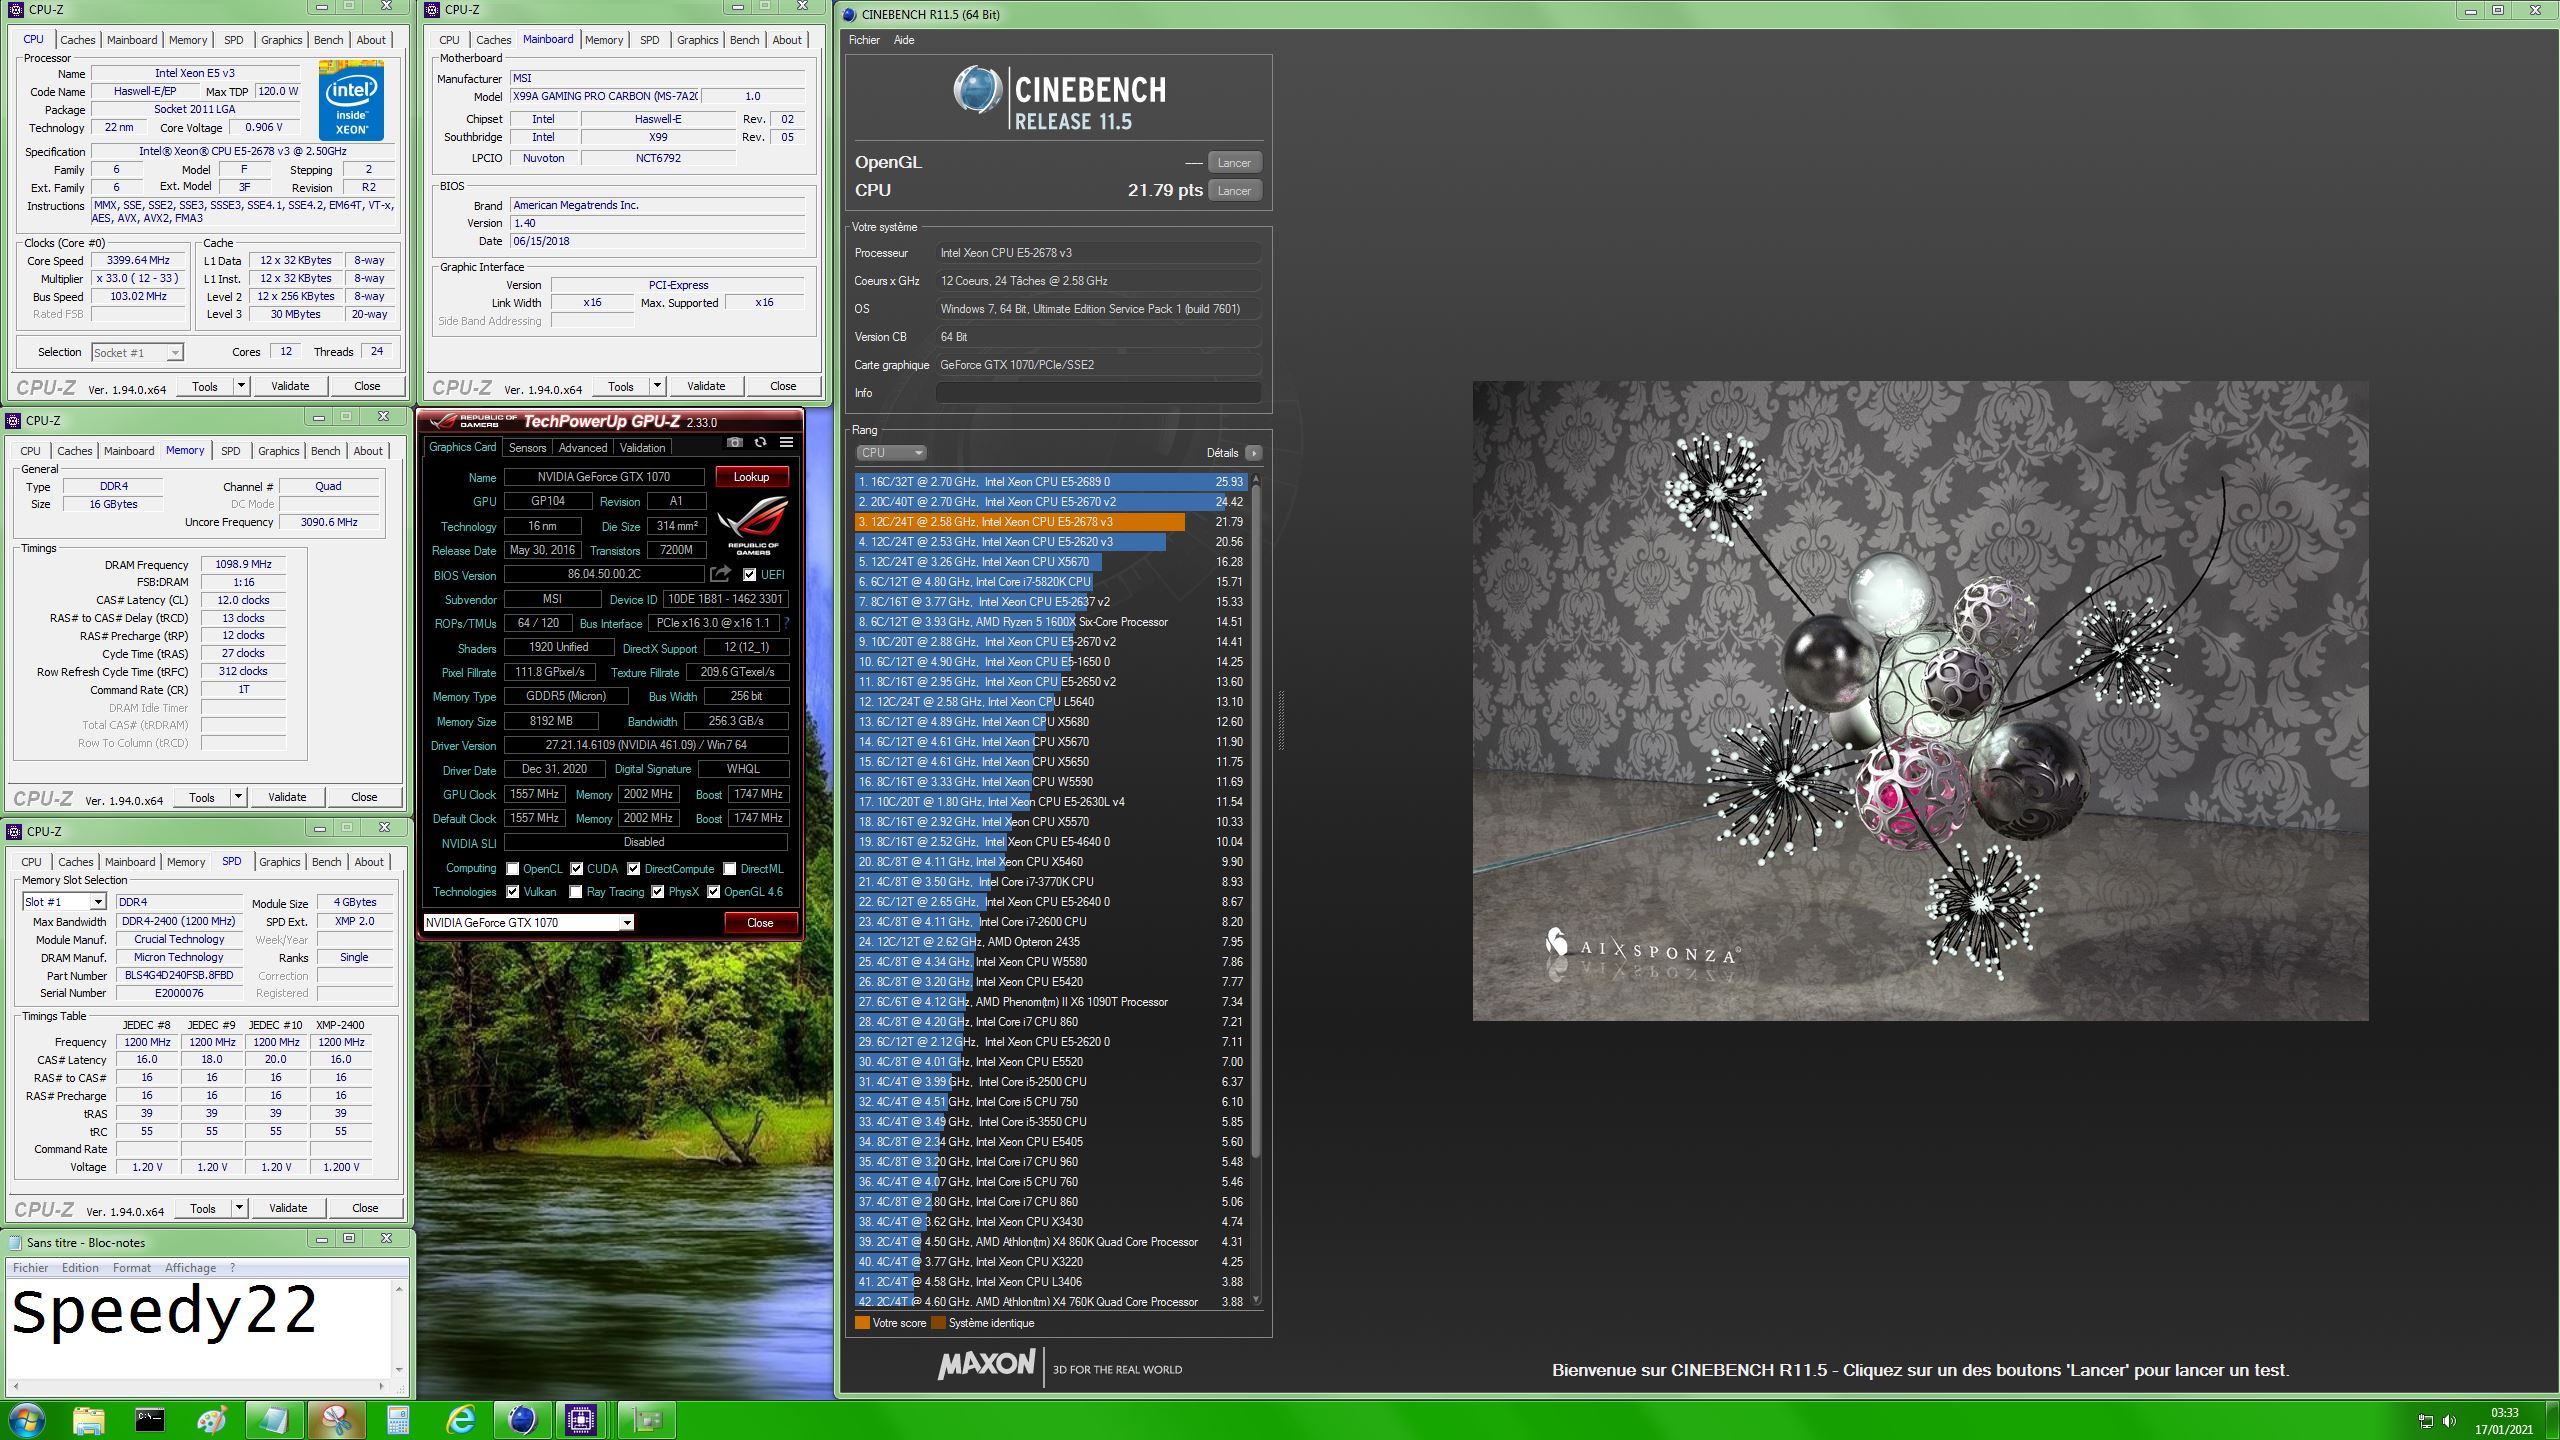
Task: Click the Notepad title bar icon
Action: click(x=15, y=1242)
